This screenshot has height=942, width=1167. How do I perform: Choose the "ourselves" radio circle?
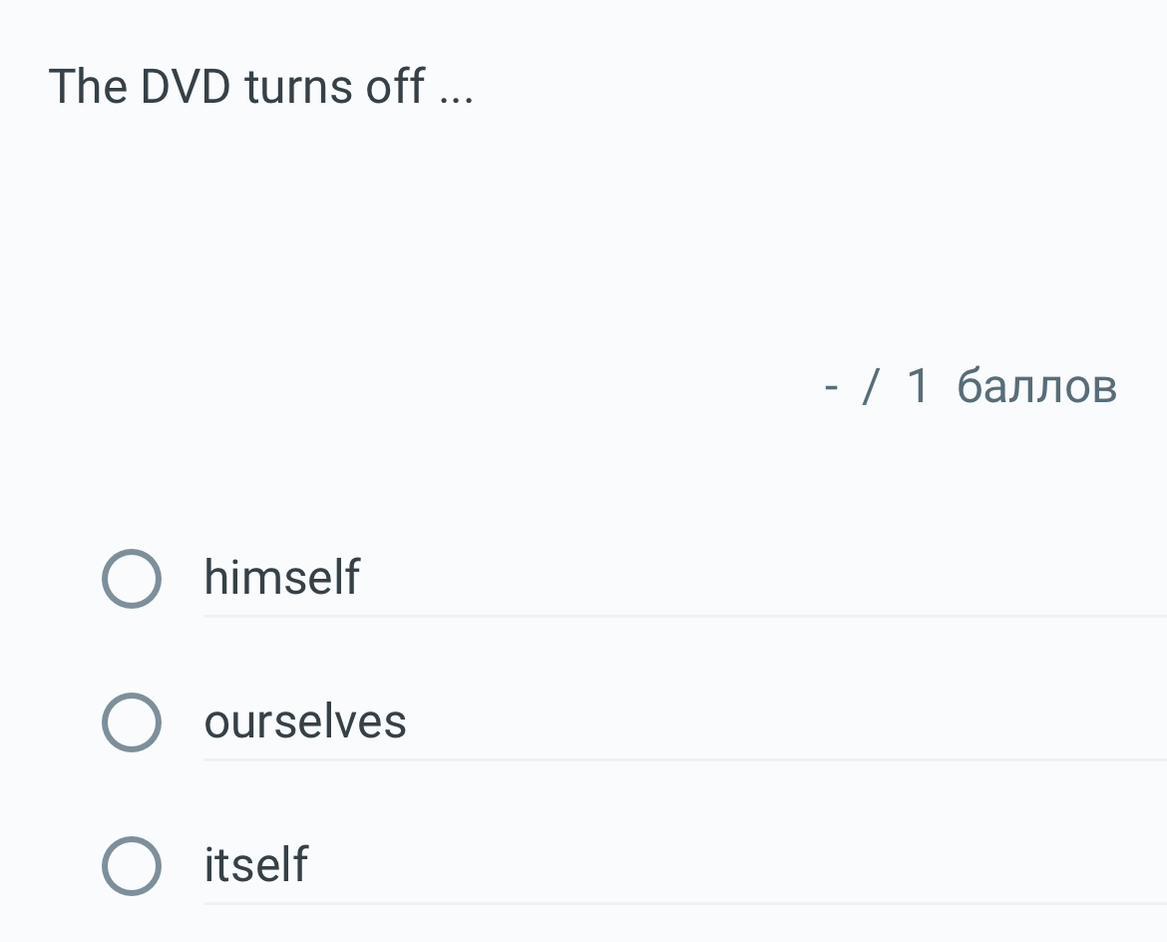[x=131, y=722]
